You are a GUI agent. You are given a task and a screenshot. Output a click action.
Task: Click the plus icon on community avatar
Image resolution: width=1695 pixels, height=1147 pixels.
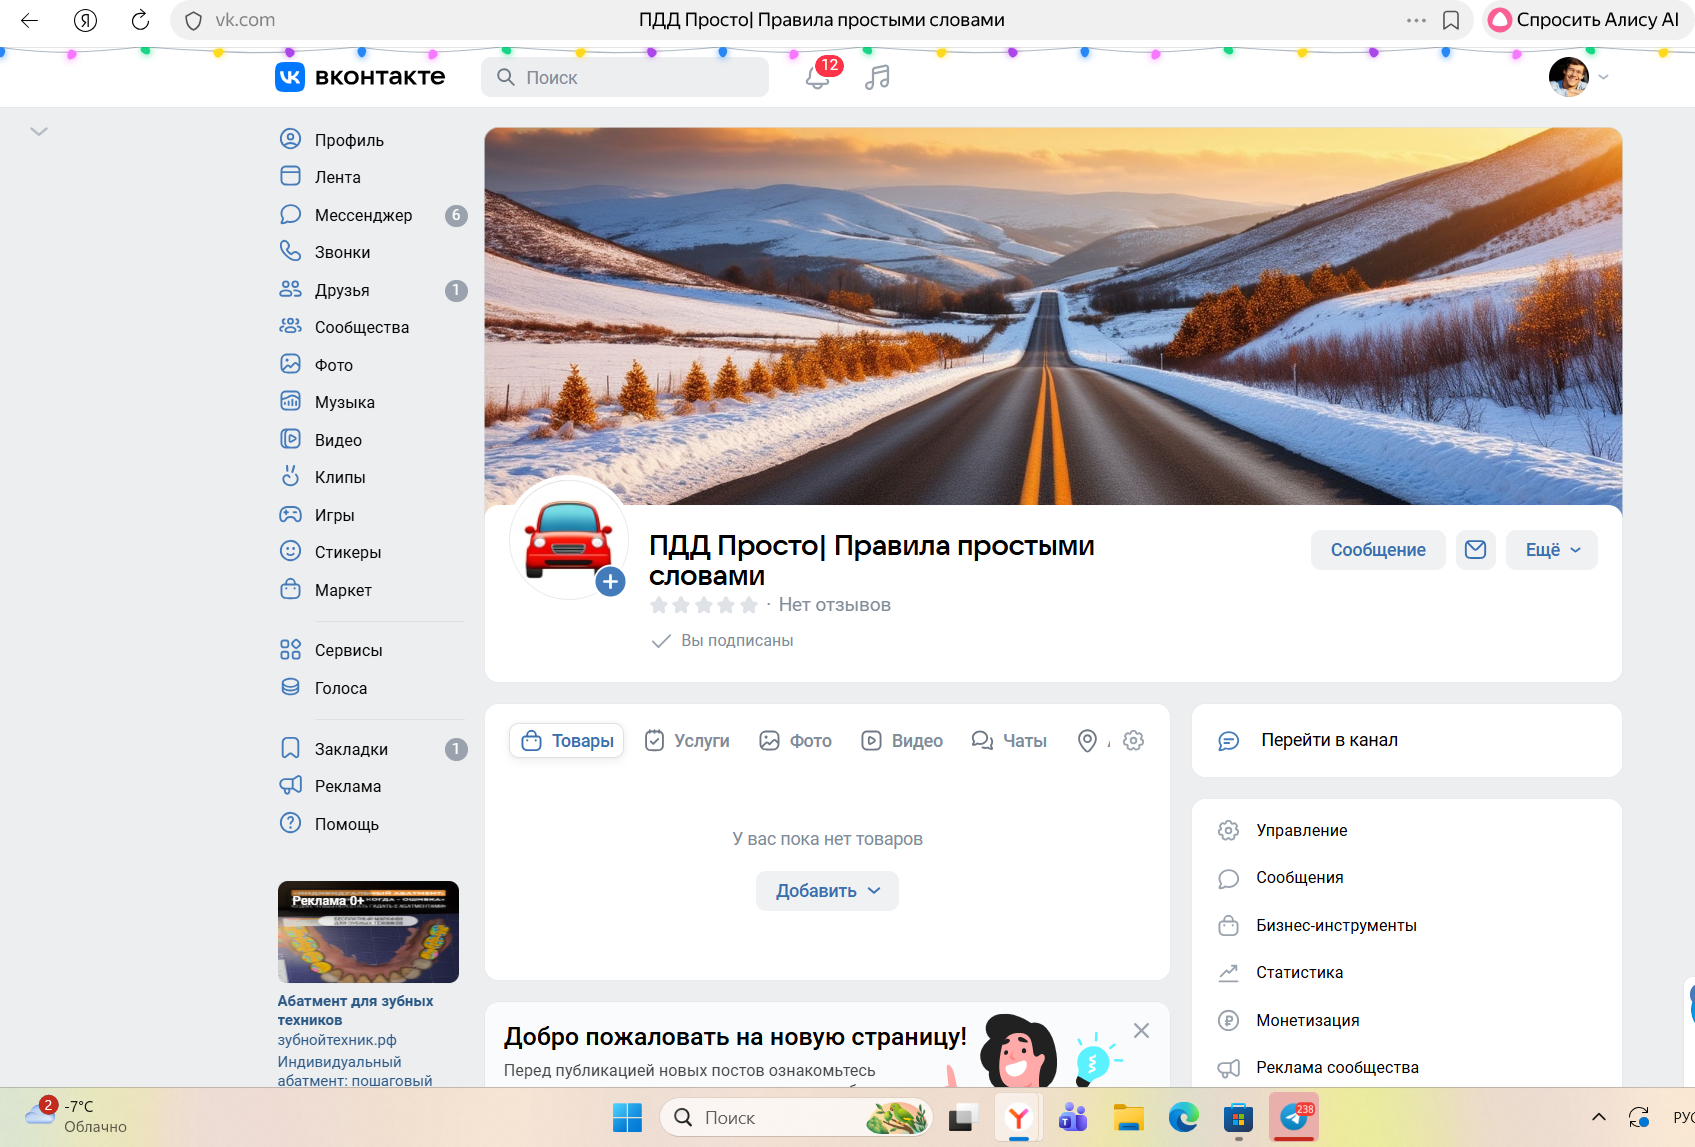click(610, 582)
